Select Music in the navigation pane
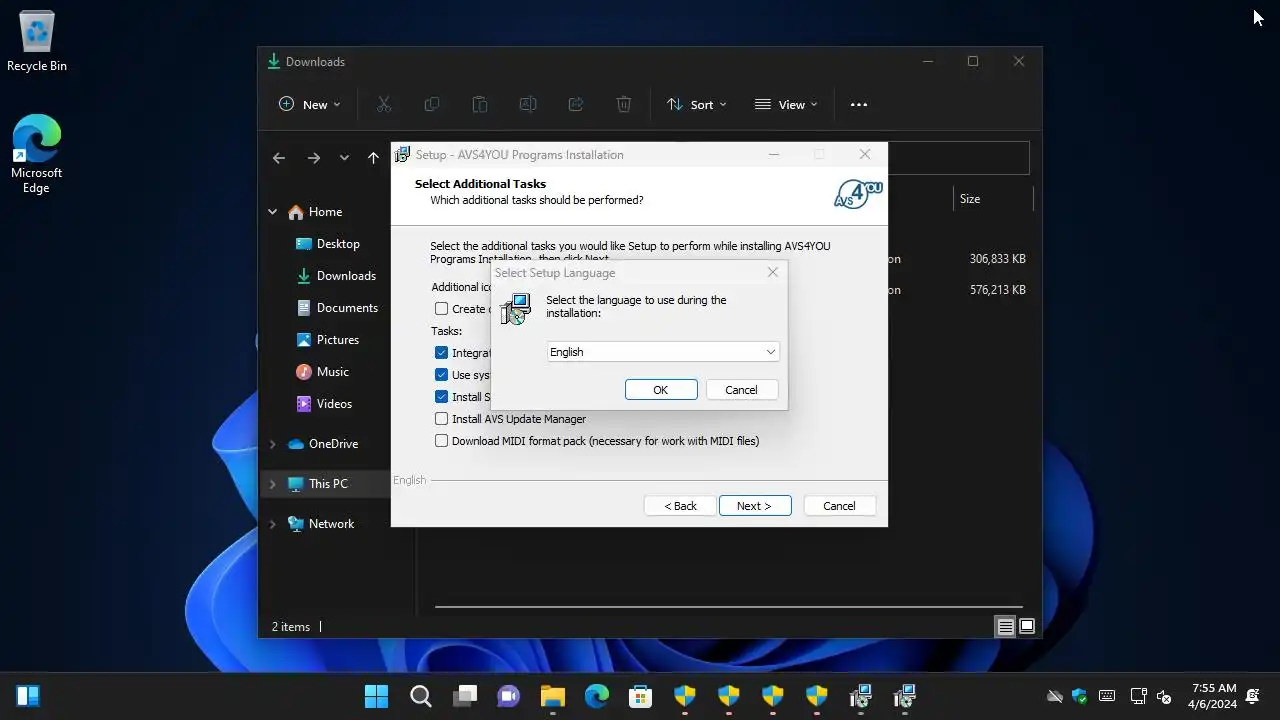Viewport: 1280px width, 720px height. [x=323, y=372]
